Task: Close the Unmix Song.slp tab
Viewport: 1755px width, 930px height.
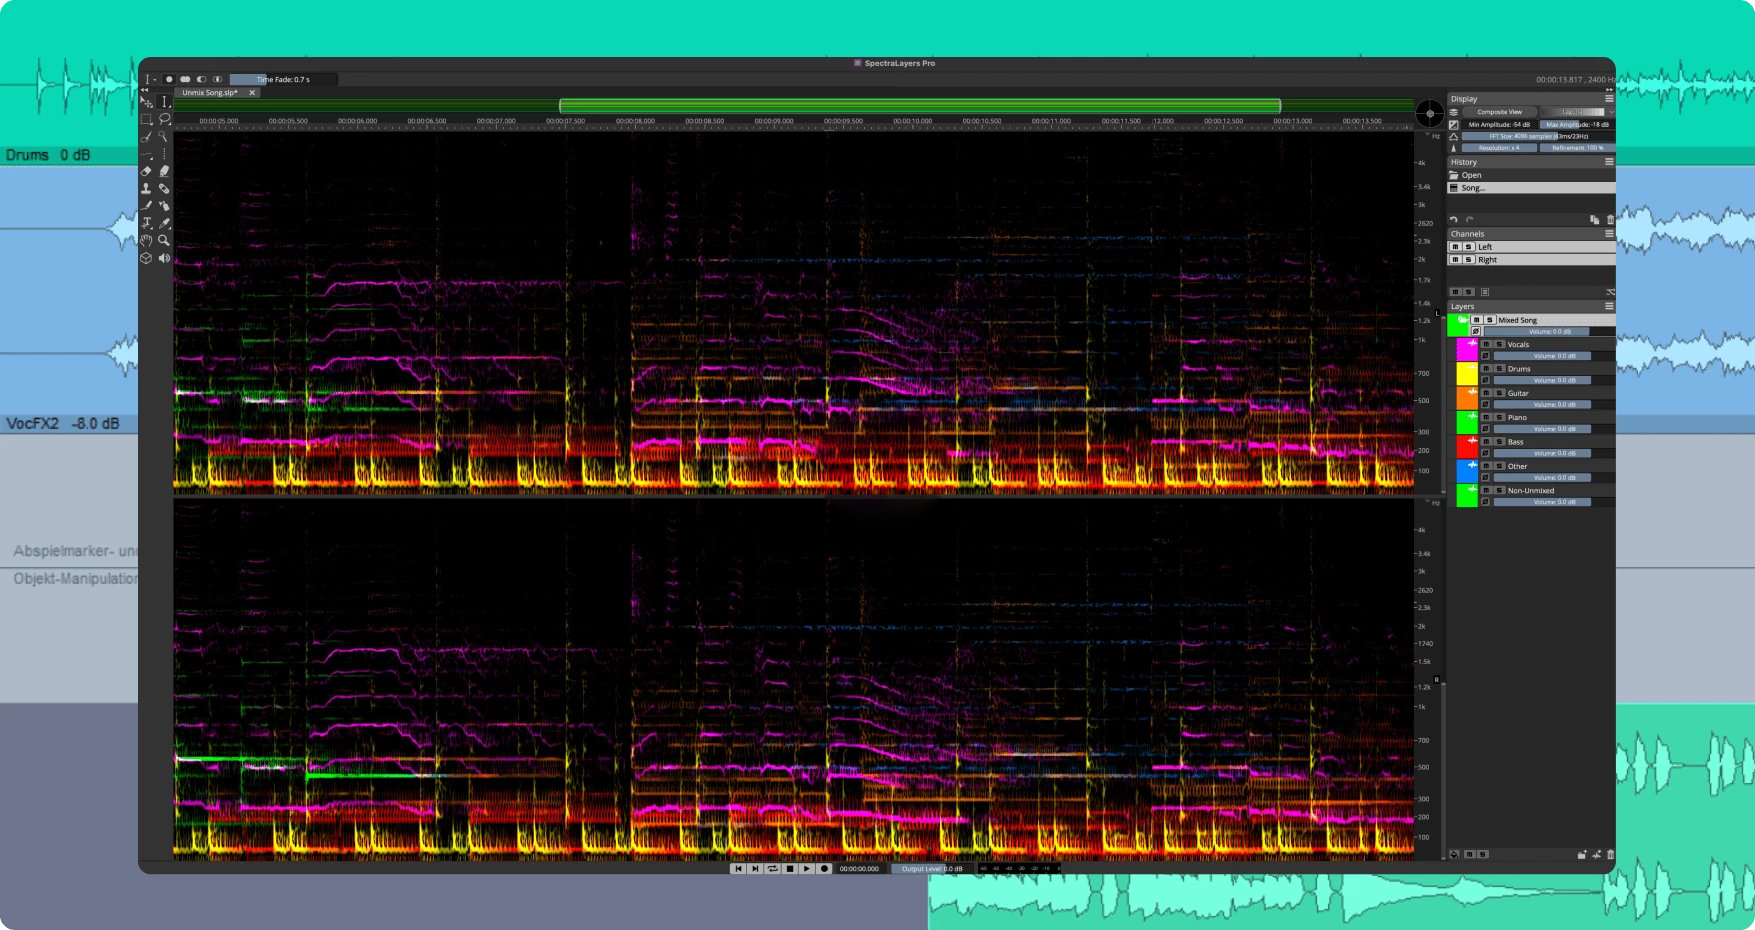Action: click(252, 93)
